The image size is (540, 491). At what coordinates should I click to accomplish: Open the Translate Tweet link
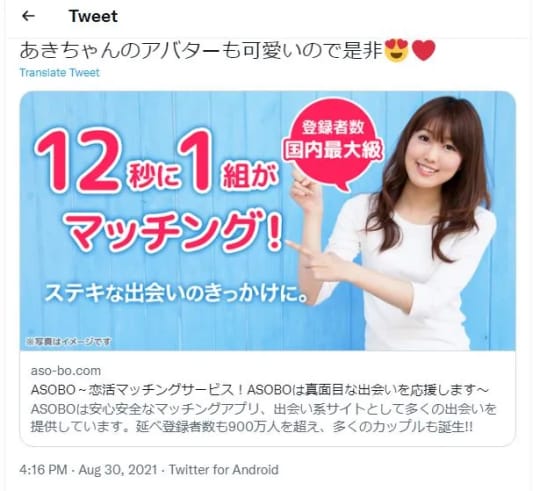[x=60, y=73]
